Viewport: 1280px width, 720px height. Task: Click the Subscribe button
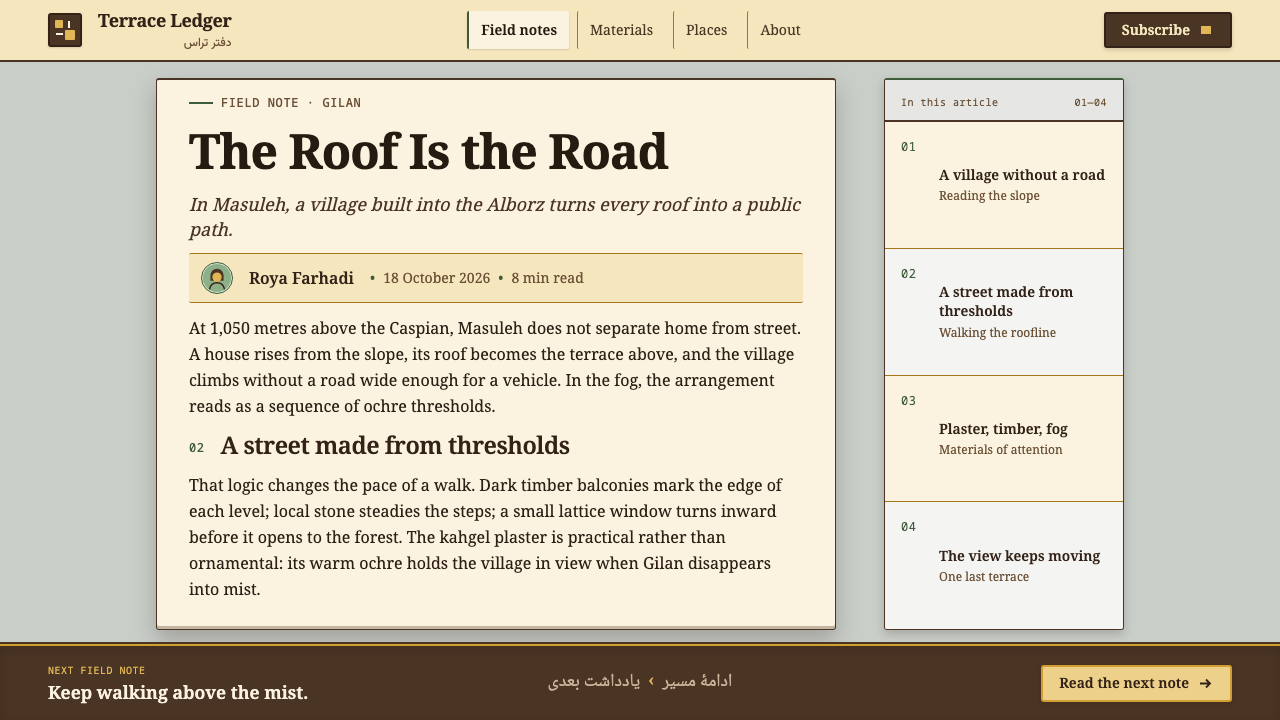pyautogui.click(x=1168, y=30)
